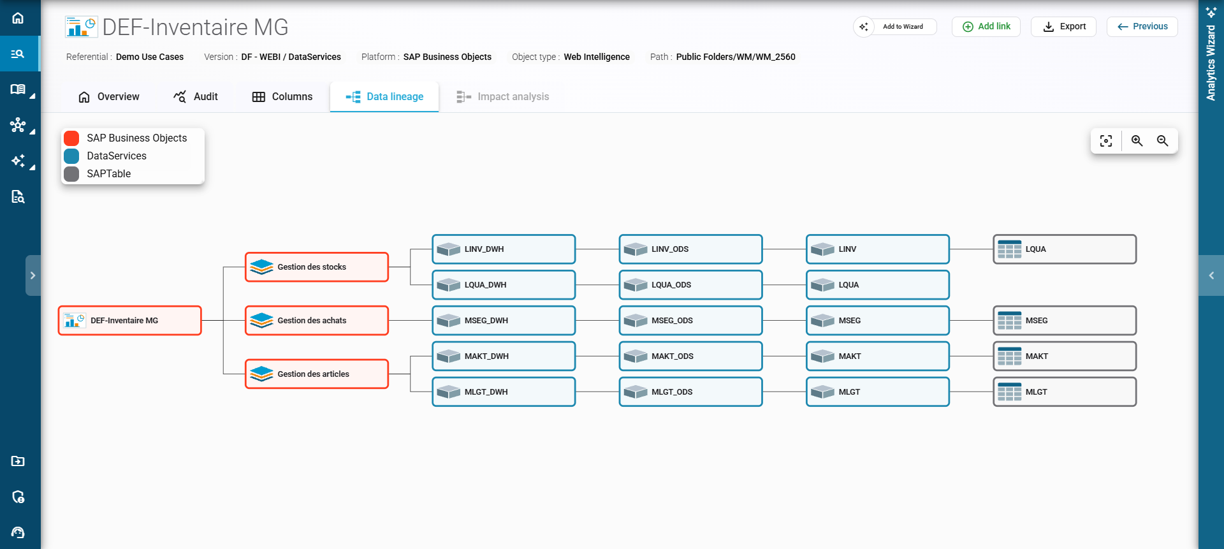
Task: Open the search catalog sidebar icon
Action: [x=18, y=54]
